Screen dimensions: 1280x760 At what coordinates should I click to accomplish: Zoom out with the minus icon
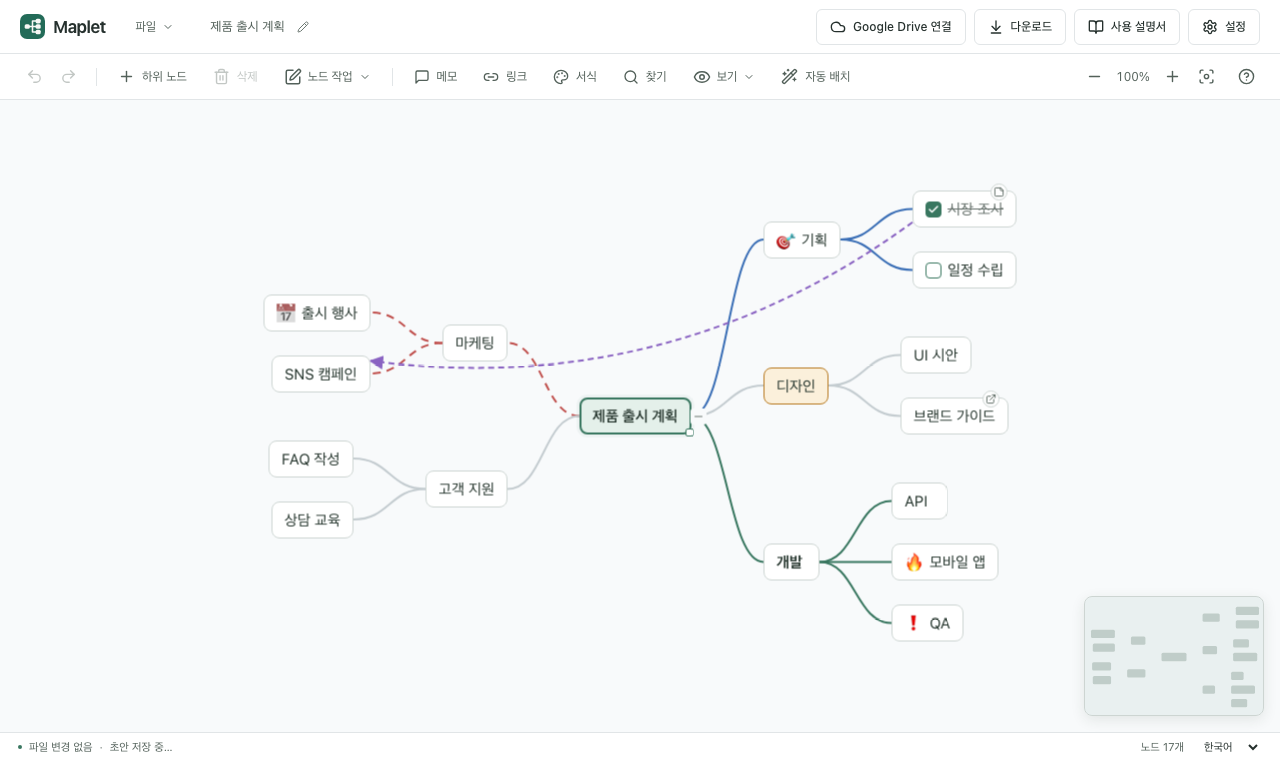point(1094,77)
